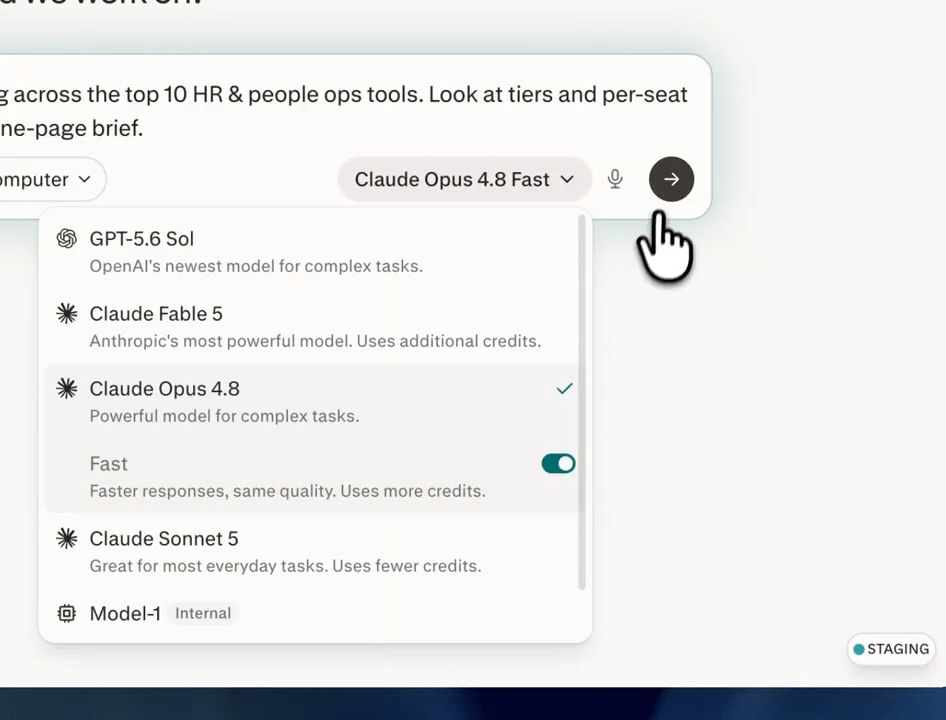Open the Claude Opus 4.8 Fast model dropdown
The image size is (946, 720).
click(464, 179)
